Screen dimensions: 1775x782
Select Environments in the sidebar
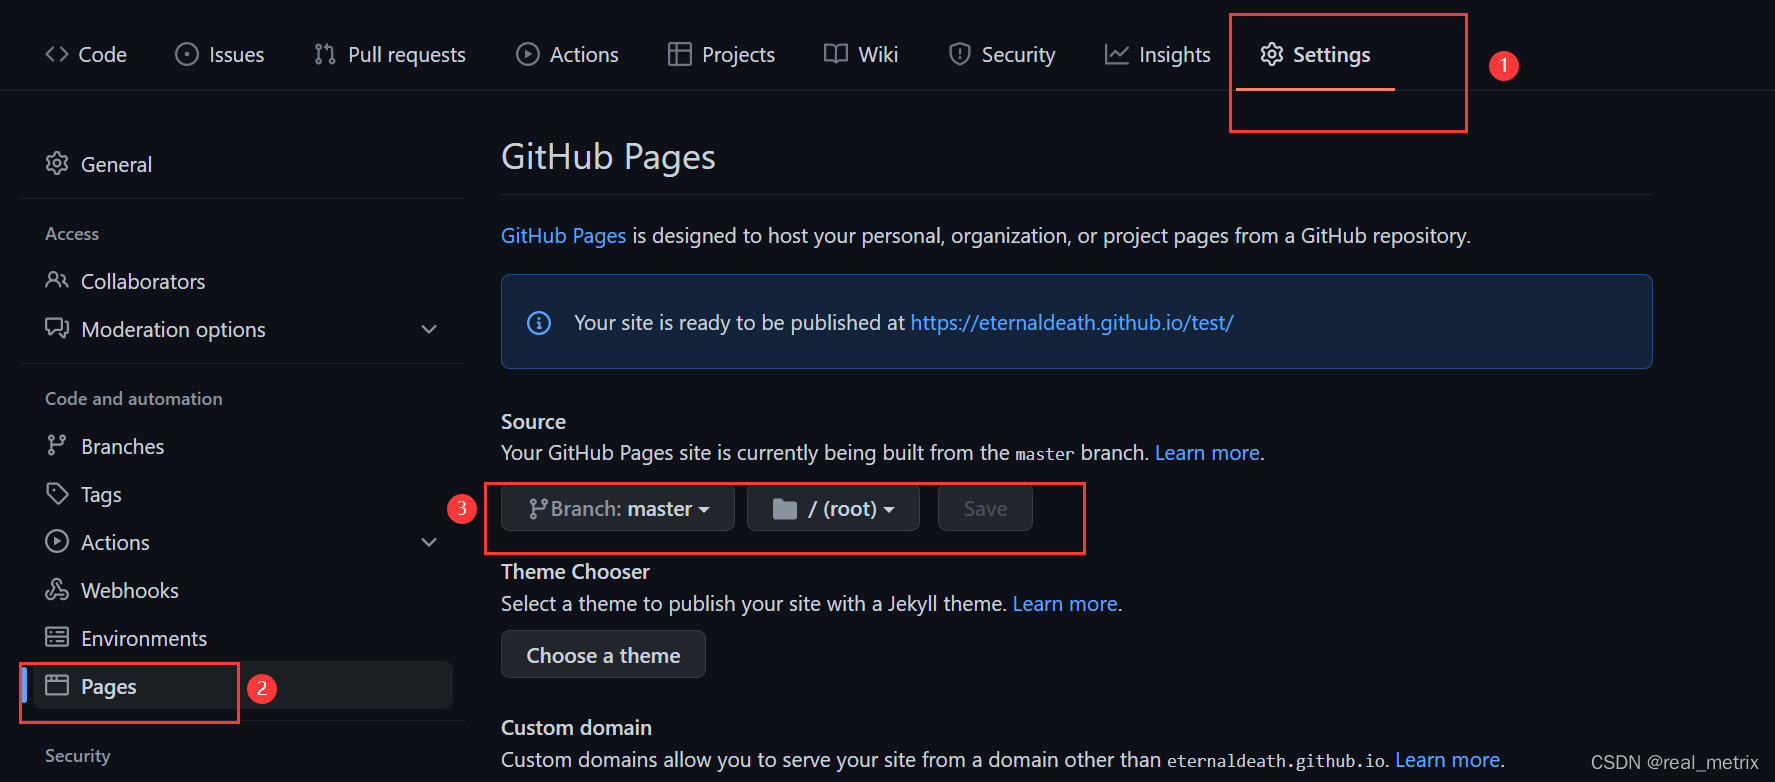point(243,638)
